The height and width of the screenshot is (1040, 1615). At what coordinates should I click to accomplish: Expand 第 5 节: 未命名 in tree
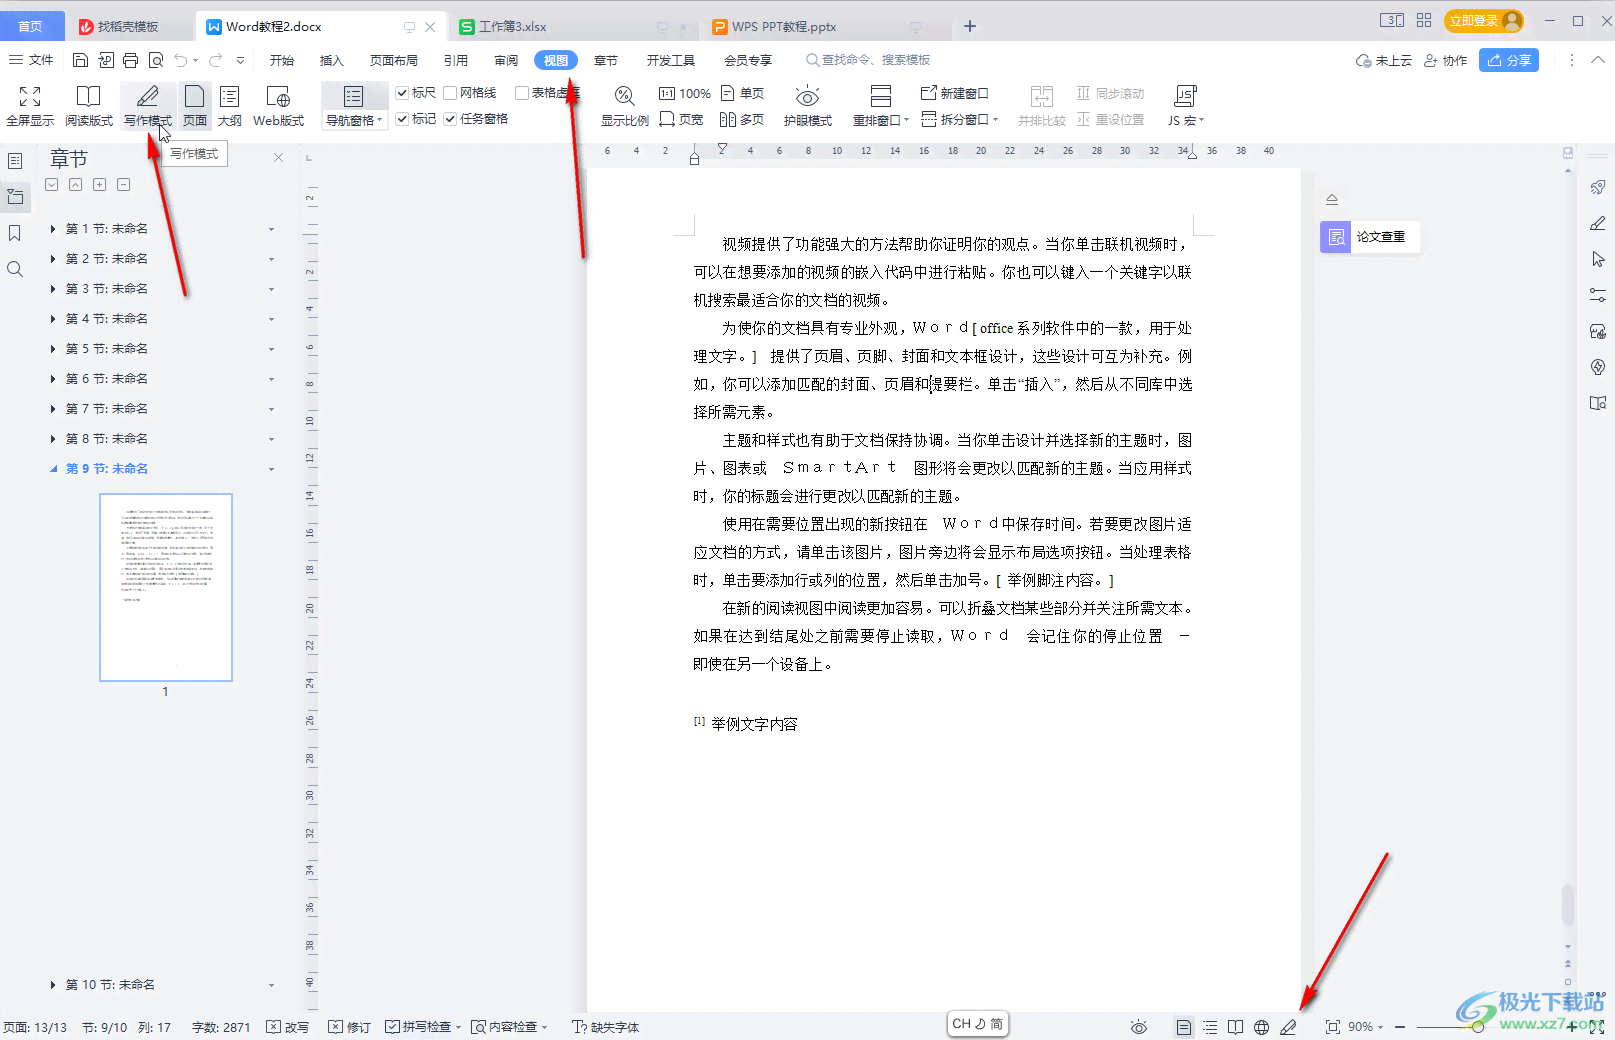[x=53, y=349]
